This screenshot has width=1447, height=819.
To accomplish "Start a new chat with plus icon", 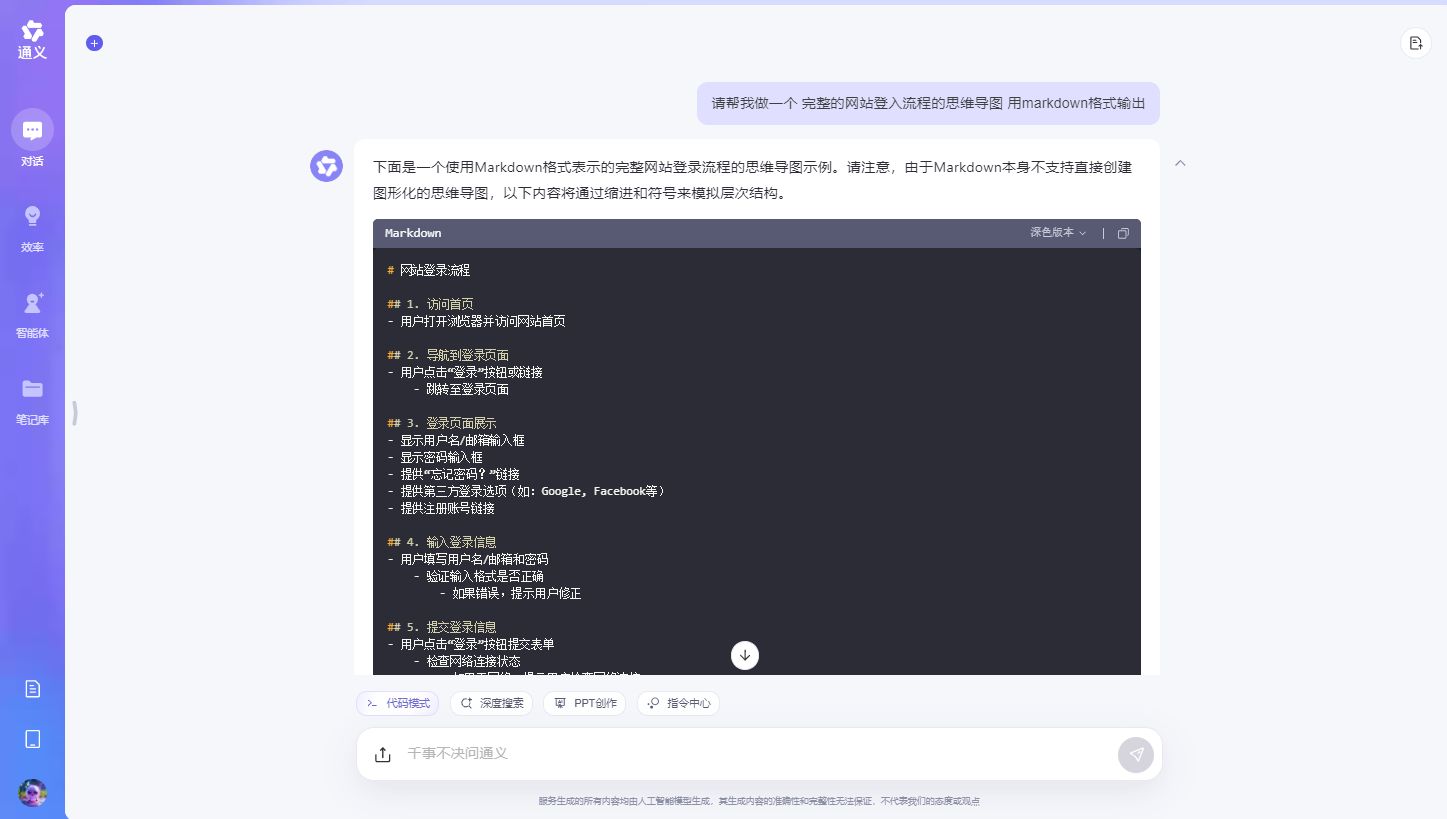I will tap(94, 43).
